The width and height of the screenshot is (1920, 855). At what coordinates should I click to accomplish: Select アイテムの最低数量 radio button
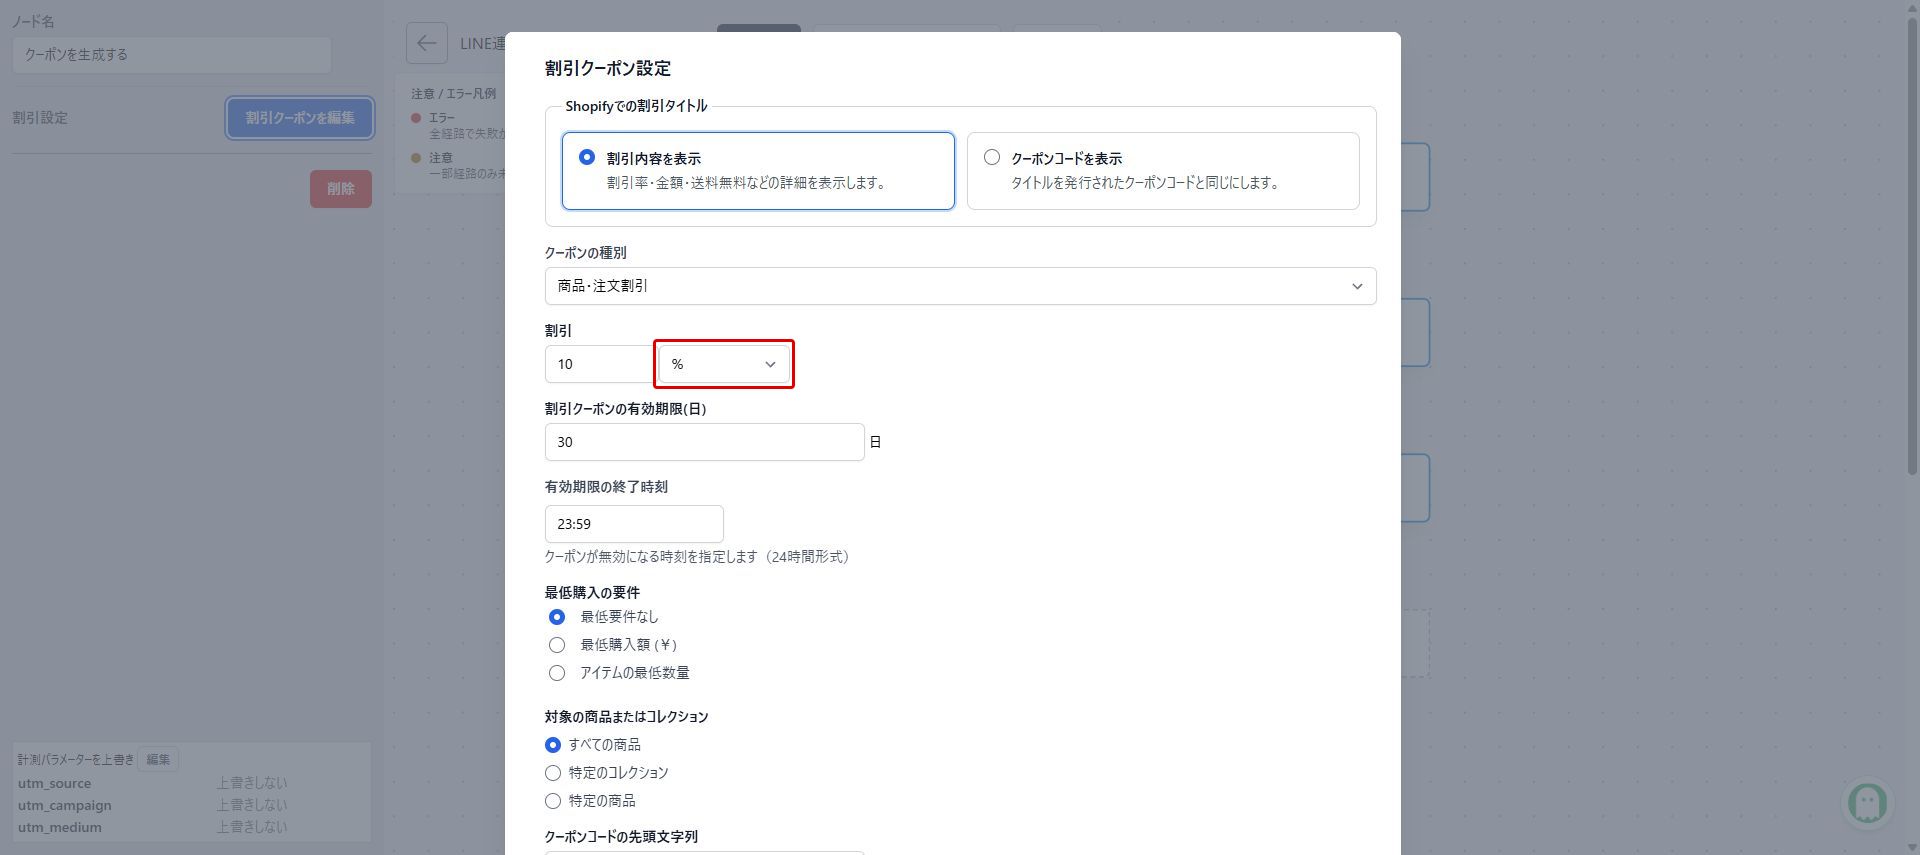(557, 673)
